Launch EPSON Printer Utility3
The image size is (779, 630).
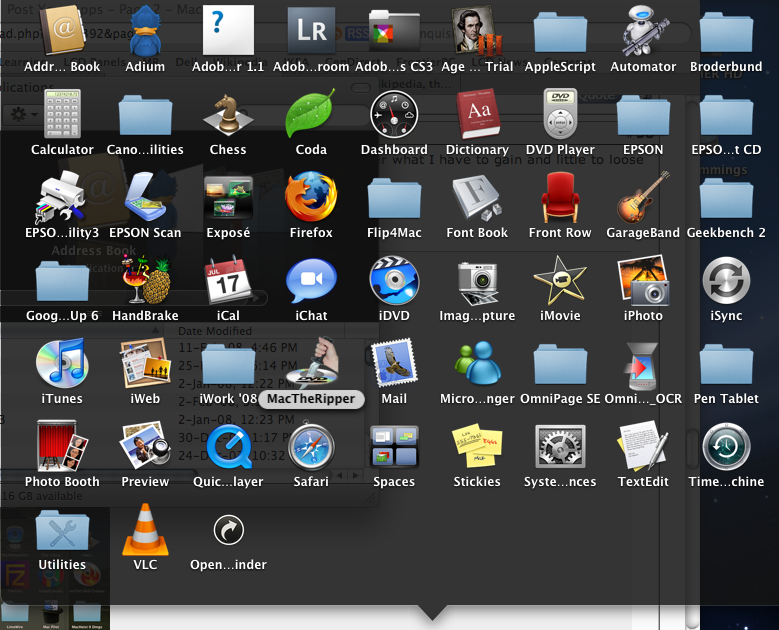62,197
